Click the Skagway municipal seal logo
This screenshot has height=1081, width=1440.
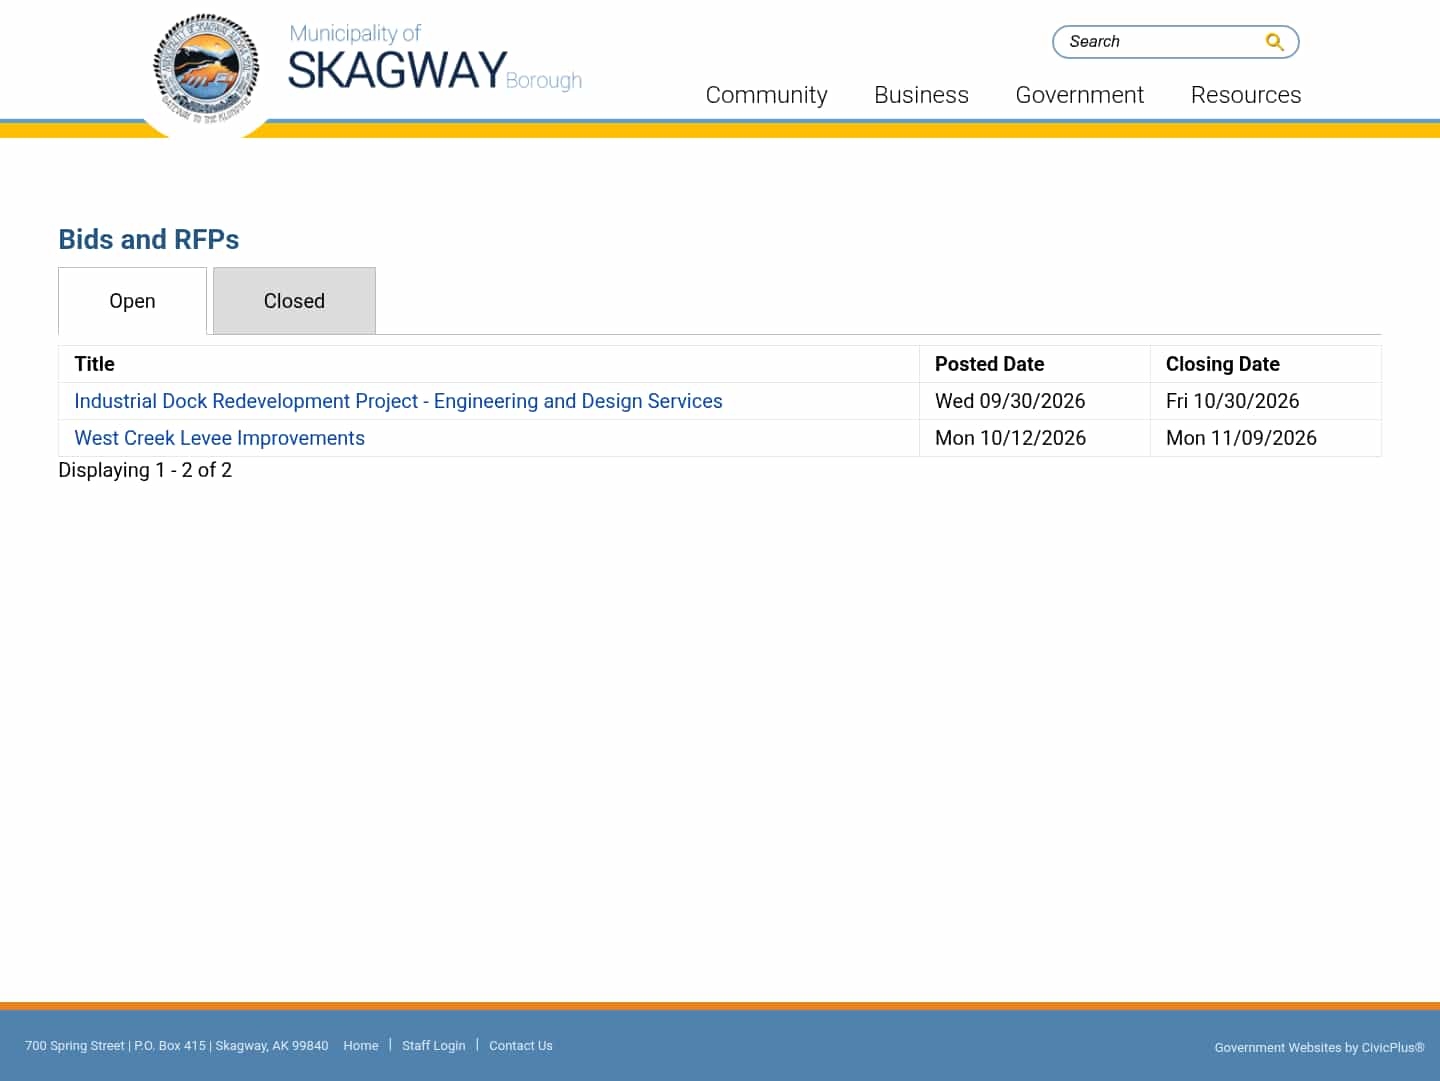(x=207, y=69)
